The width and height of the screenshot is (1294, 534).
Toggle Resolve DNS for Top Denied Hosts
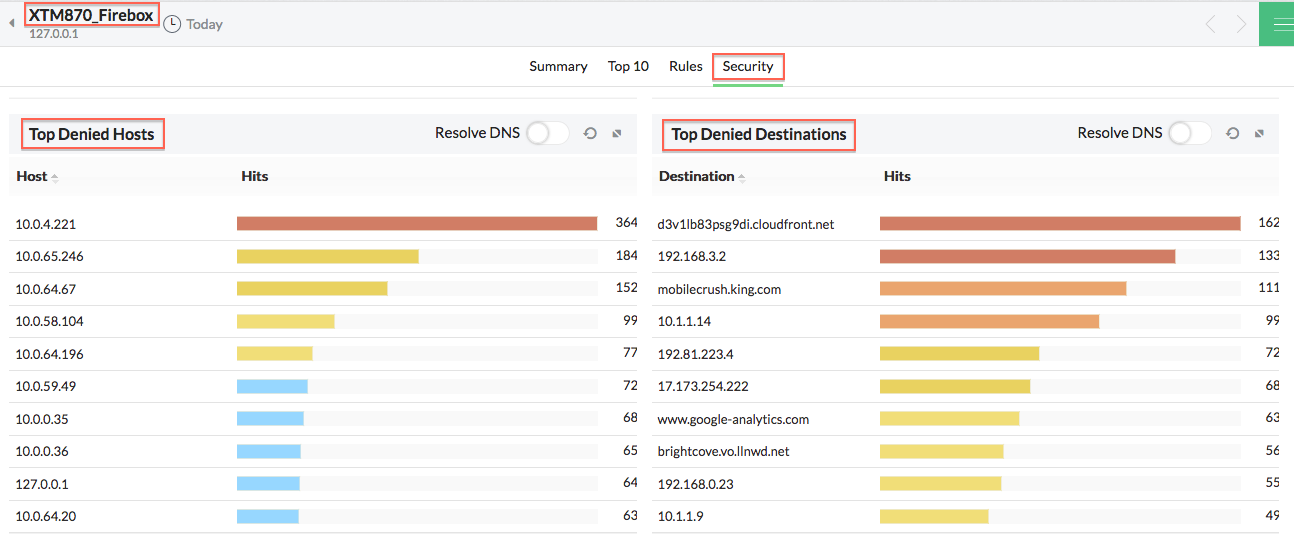click(547, 133)
